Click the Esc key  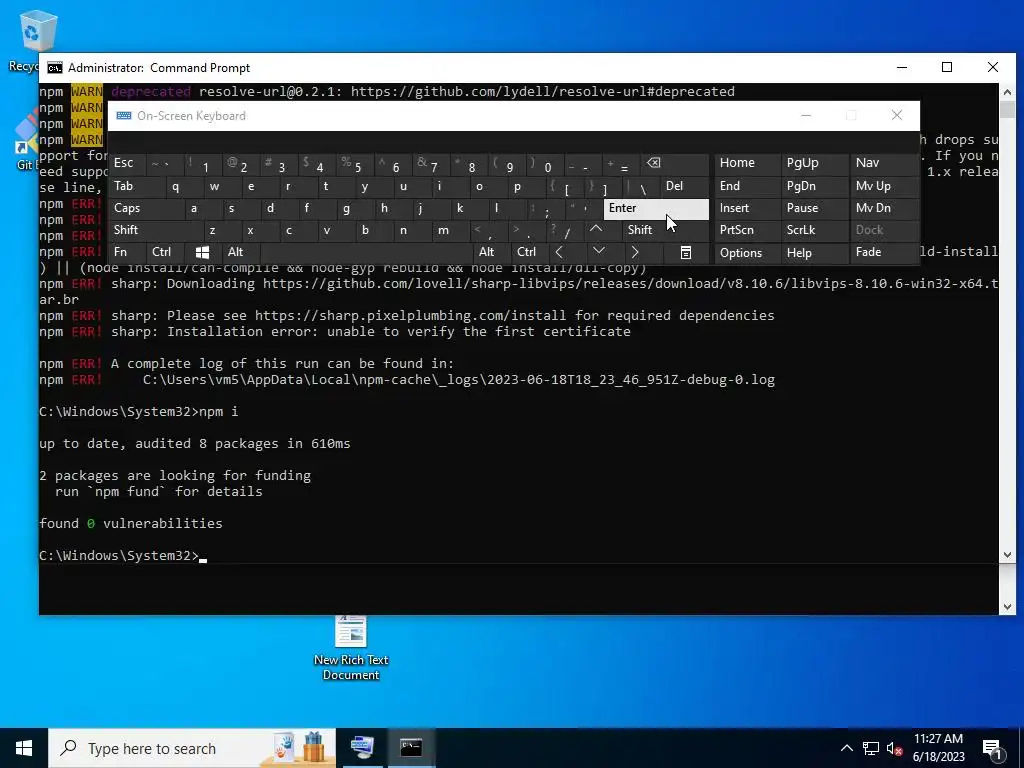[x=127, y=164]
